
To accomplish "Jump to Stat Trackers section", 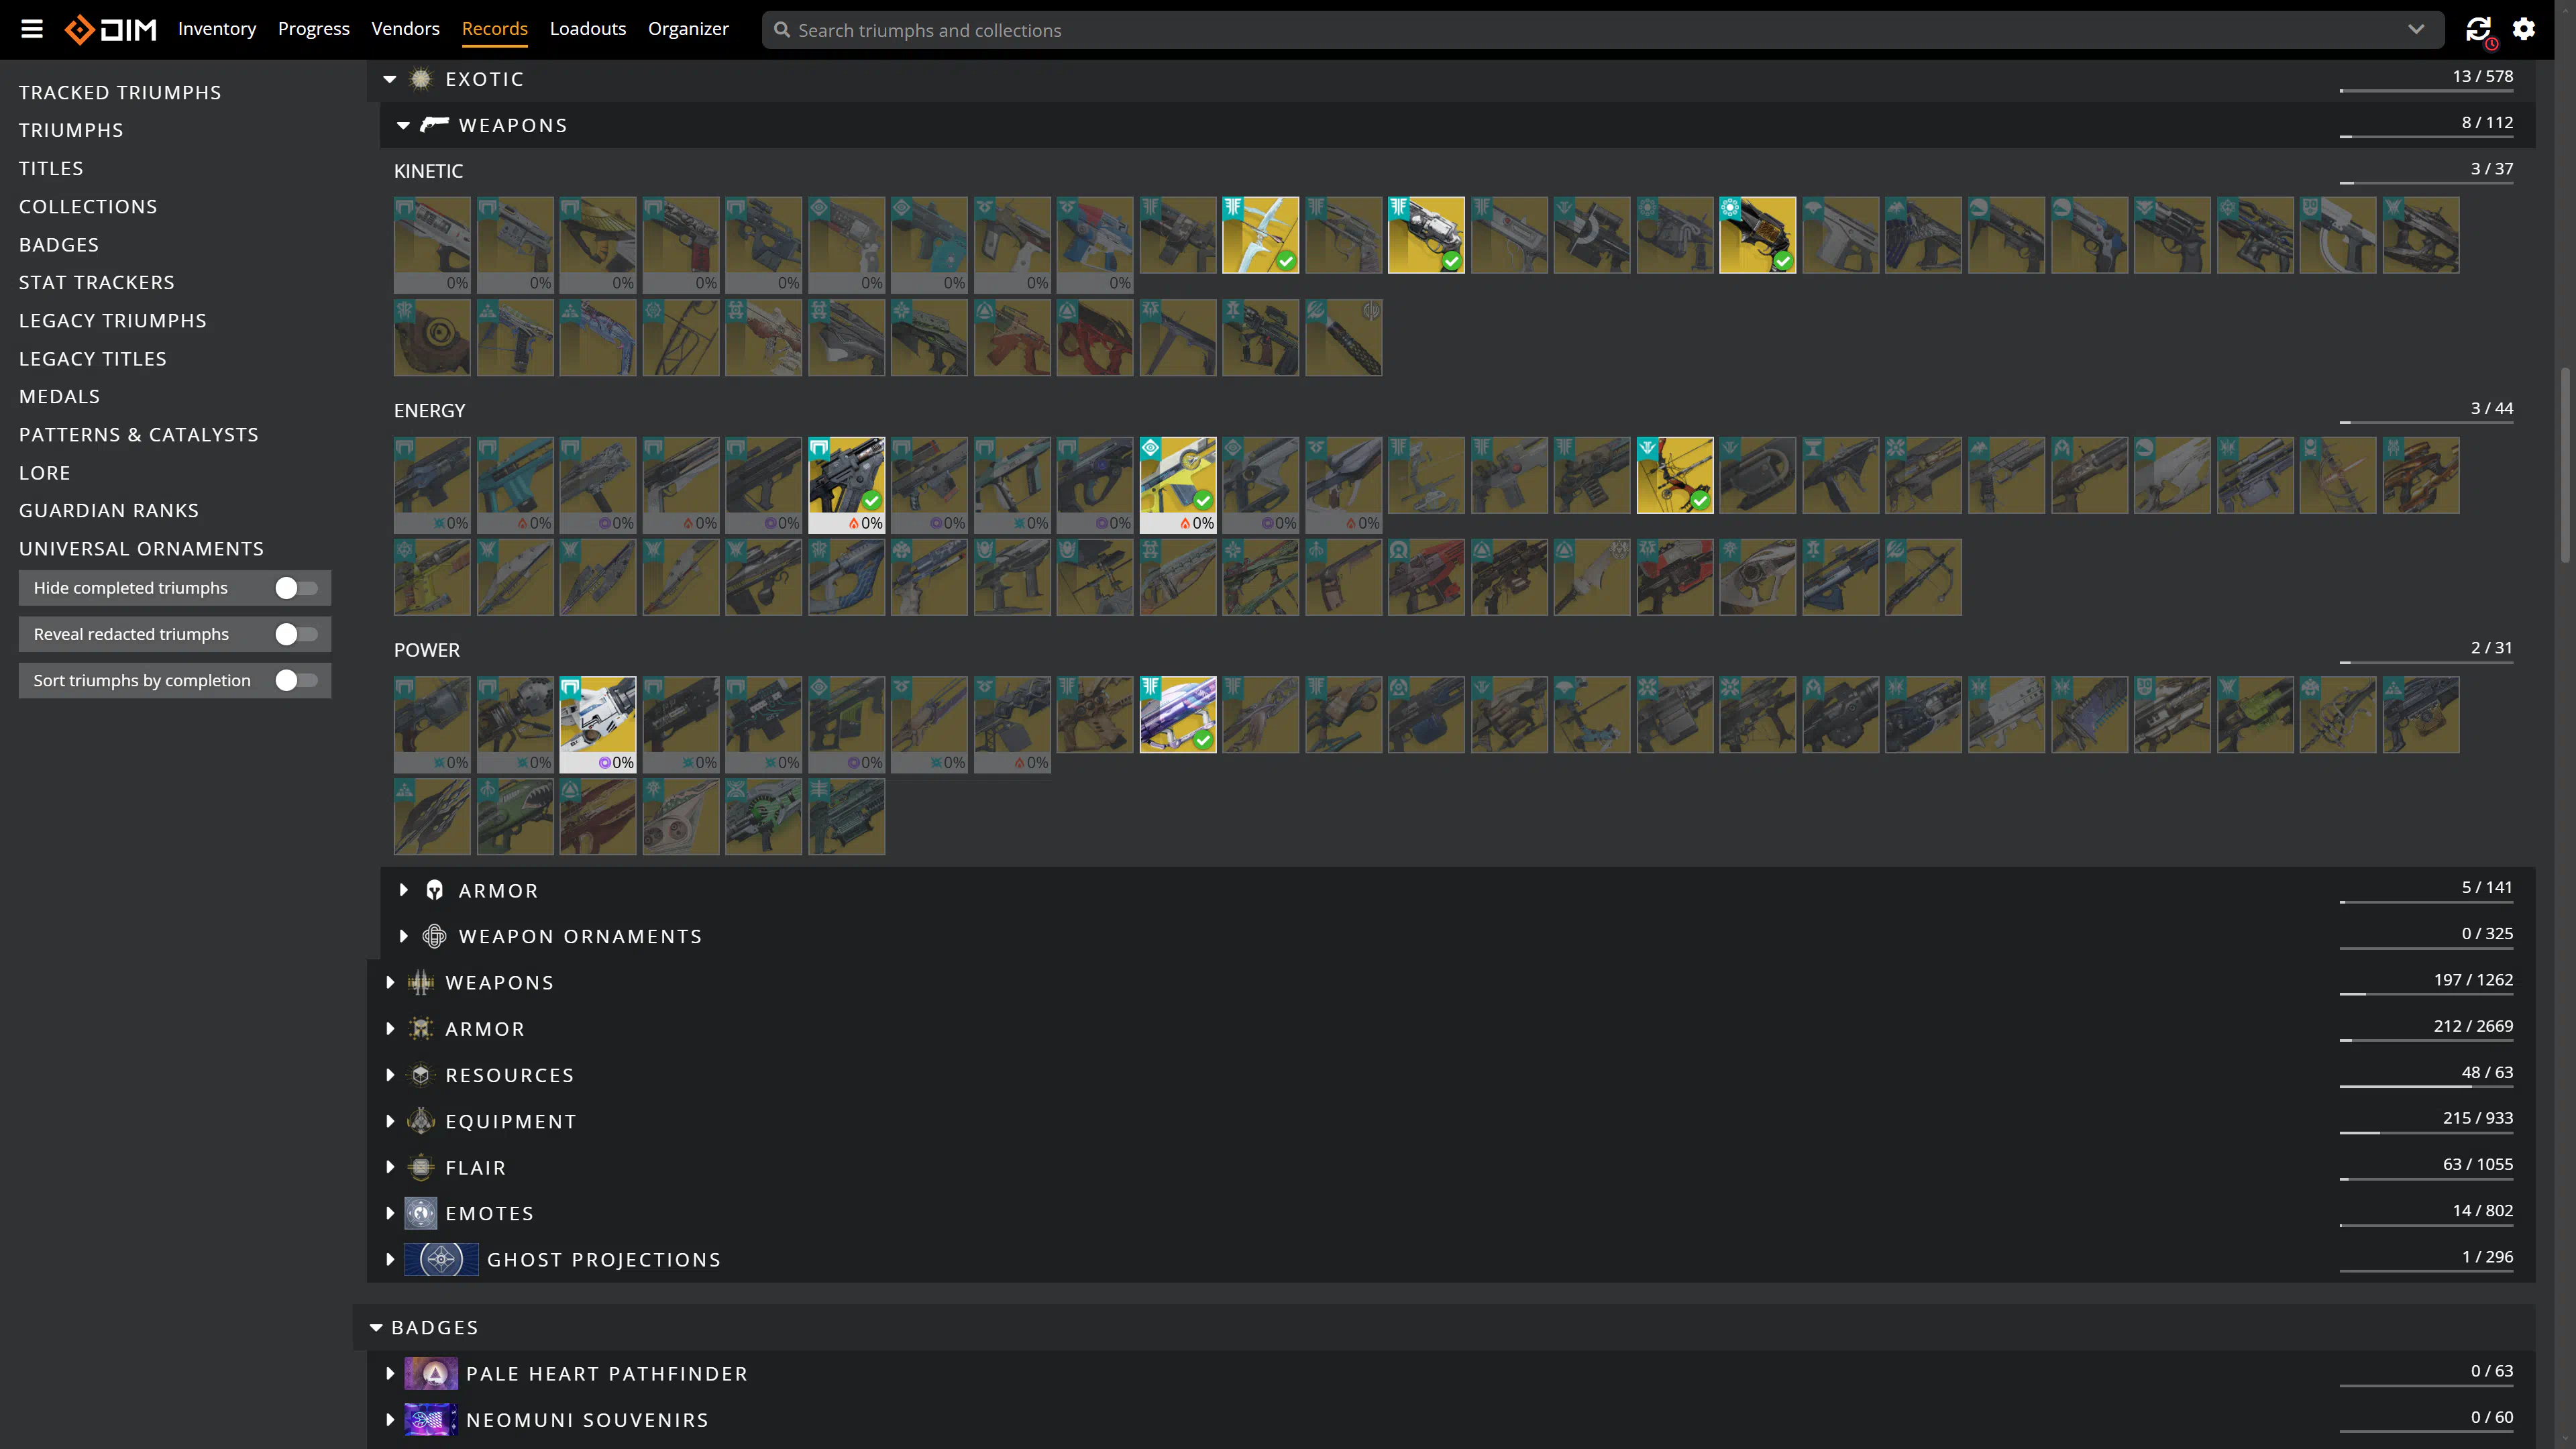I will pyautogui.click(x=96, y=283).
